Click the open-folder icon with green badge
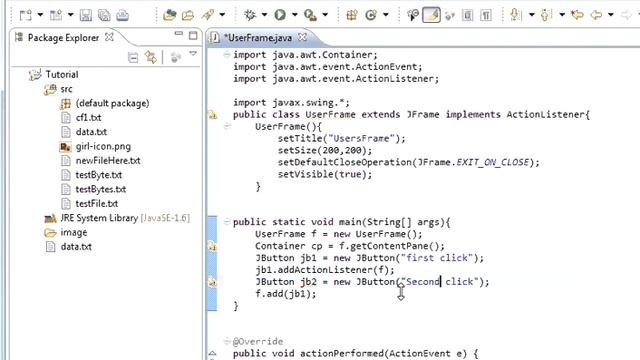The width and height of the screenshot is (640, 360). 169,15
